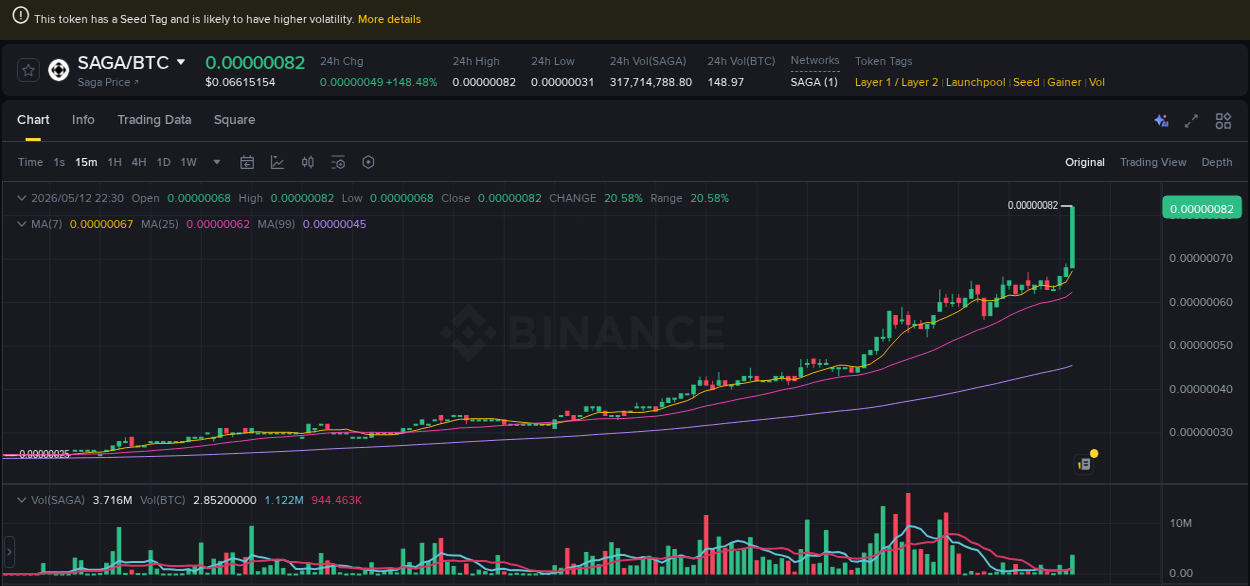Click the Launchpool token tag
Viewport: 1250px width, 586px height.
(x=976, y=82)
